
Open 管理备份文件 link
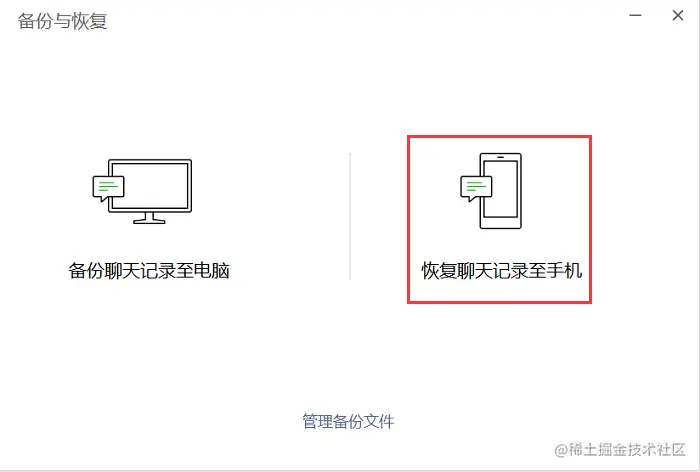[x=348, y=421]
